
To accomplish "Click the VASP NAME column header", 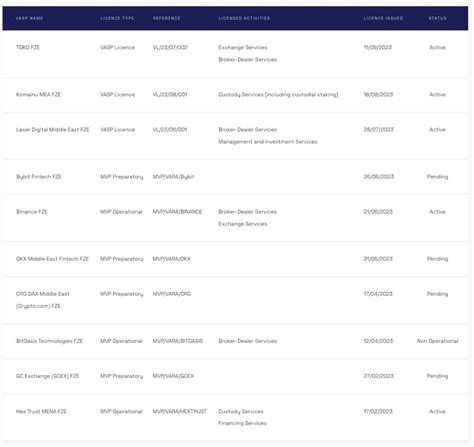I will (29, 18).
